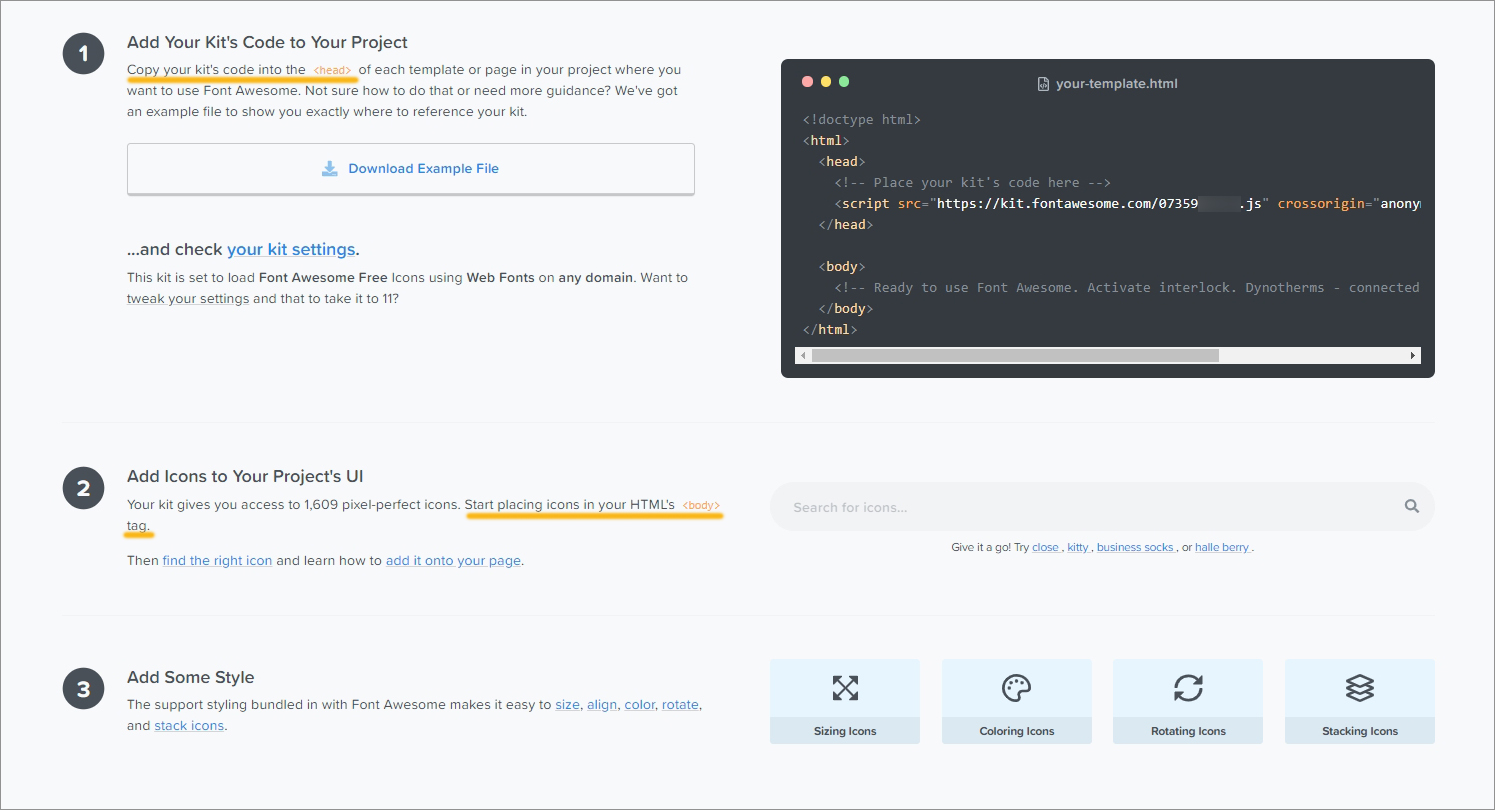Click the magnifying glass search icon
This screenshot has height=810, width=1495.
click(1412, 506)
